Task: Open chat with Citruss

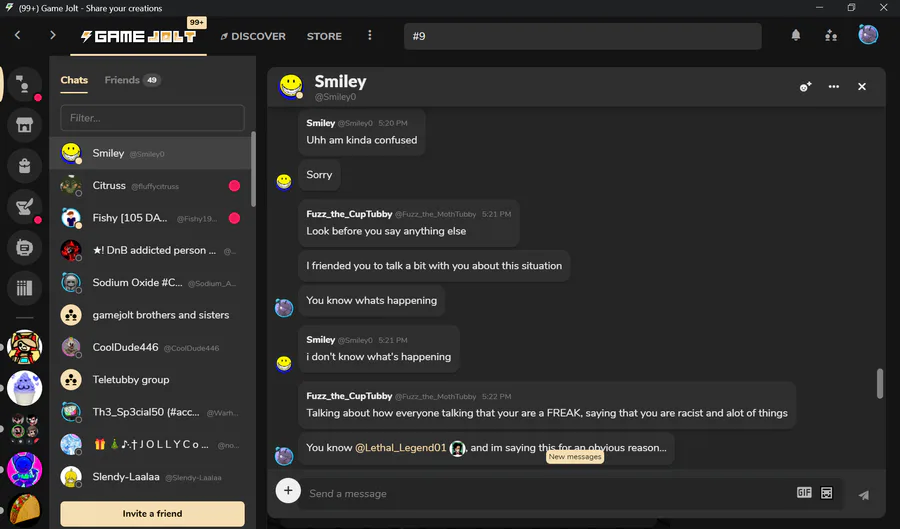Action: pyautogui.click(x=150, y=186)
